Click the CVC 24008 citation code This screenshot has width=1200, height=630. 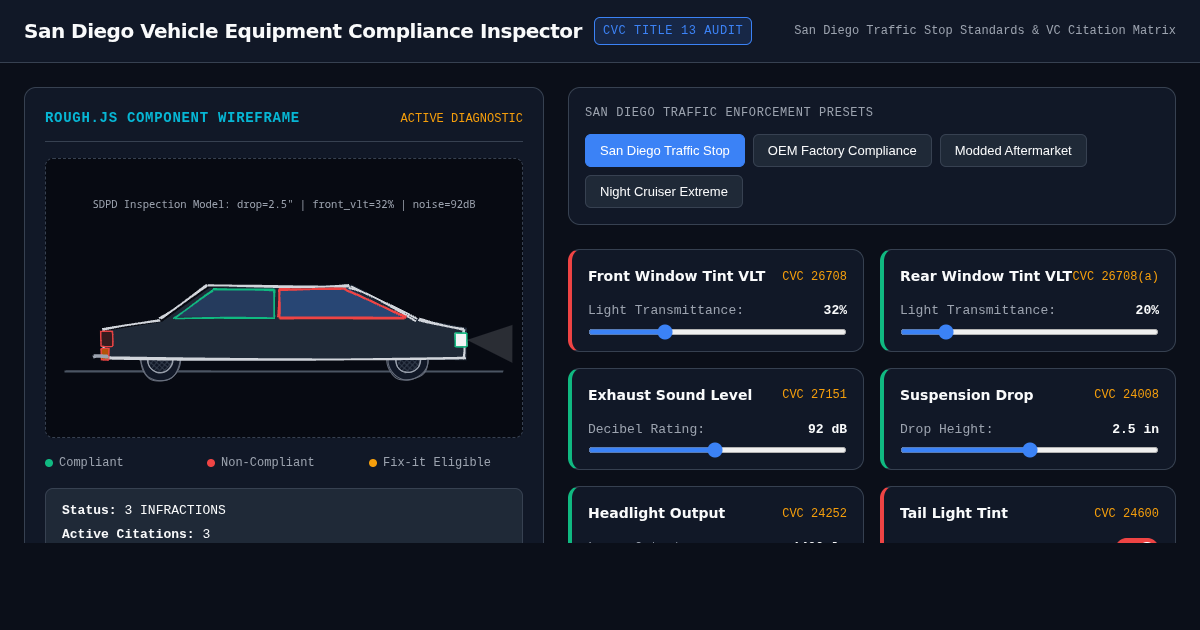(1126, 395)
